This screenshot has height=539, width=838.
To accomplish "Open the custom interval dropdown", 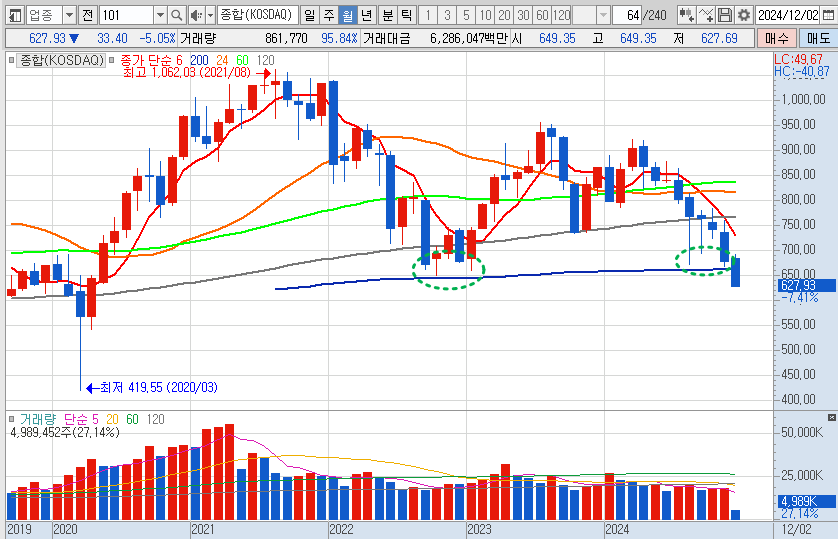I will click(603, 15).
